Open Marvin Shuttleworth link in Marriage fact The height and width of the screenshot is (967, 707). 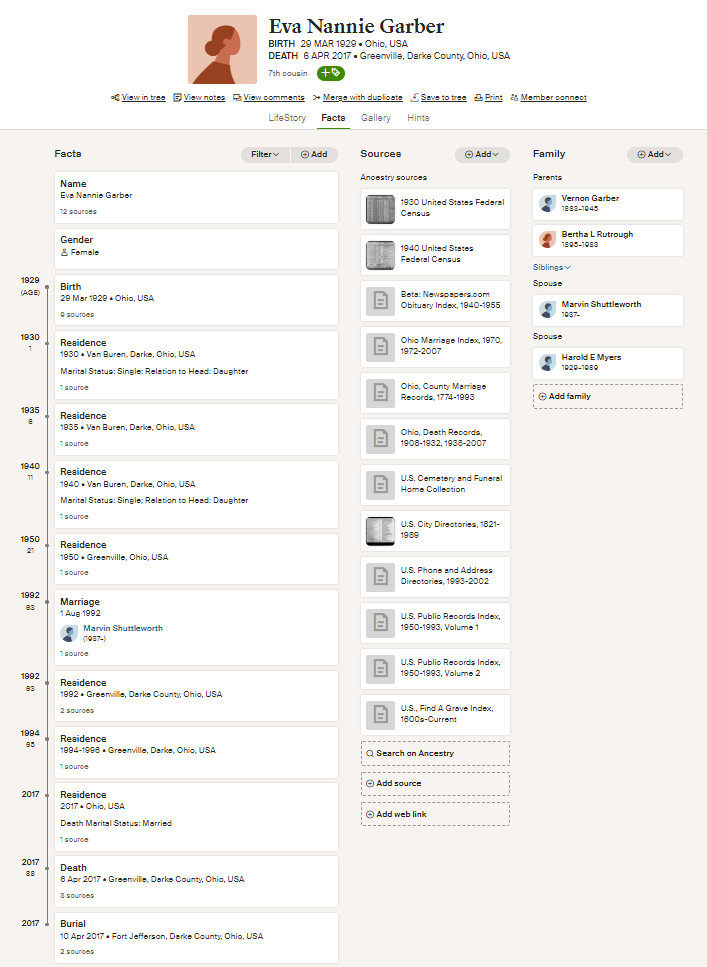[124, 628]
